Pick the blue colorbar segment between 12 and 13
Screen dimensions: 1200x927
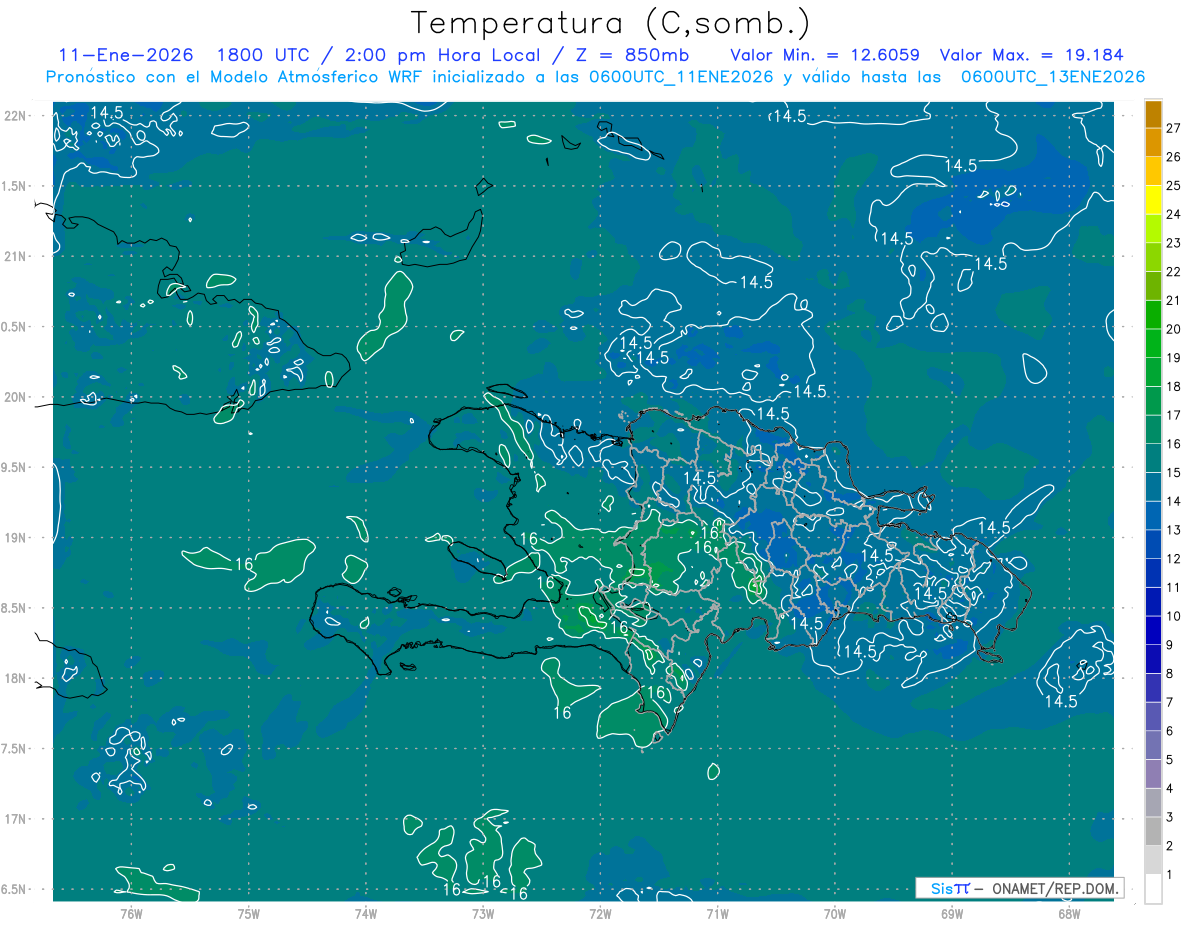tap(1153, 544)
